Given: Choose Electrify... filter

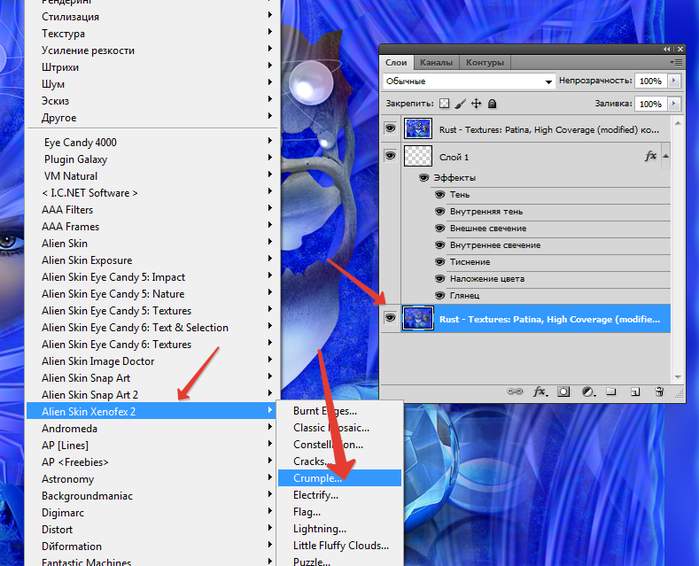Looking at the screenshot, I should tap(340, 495).
